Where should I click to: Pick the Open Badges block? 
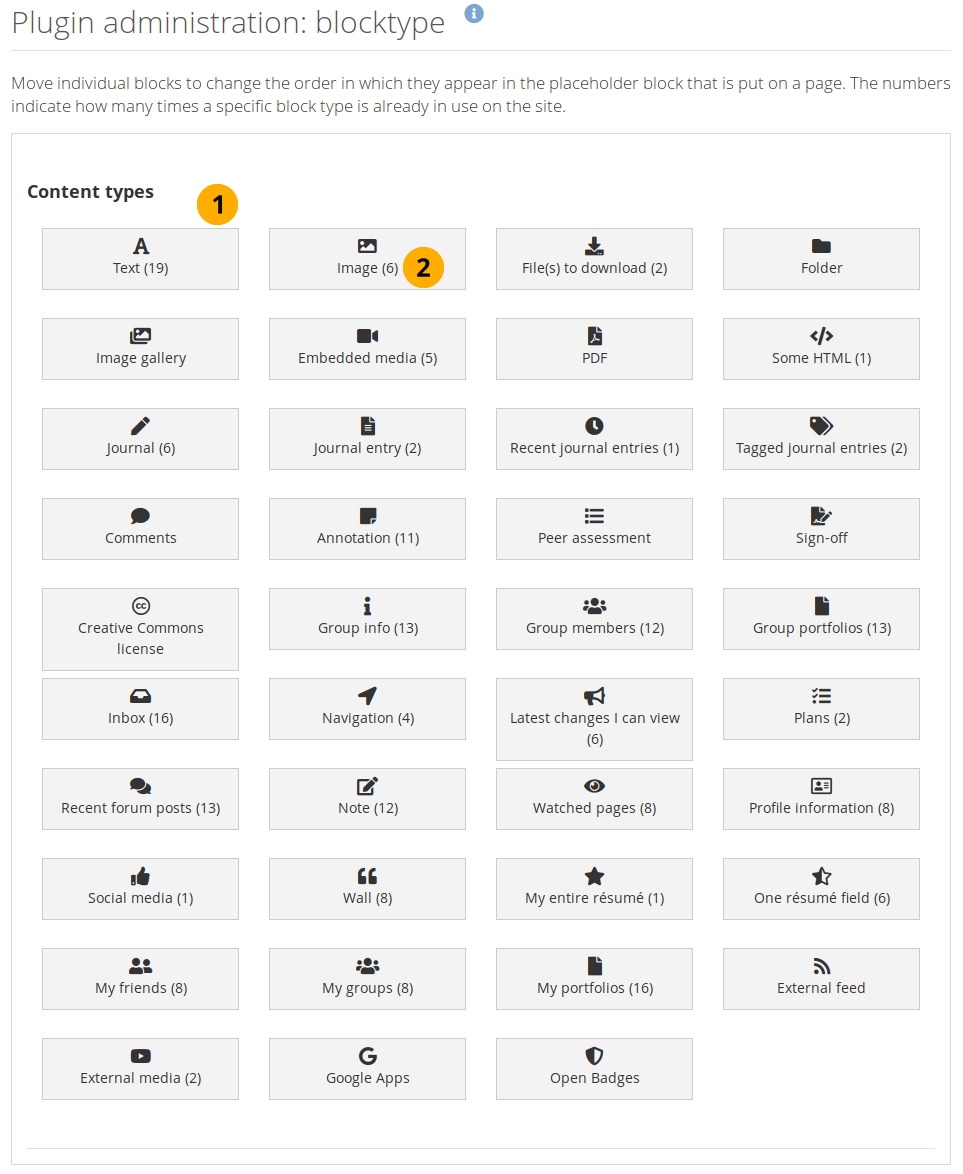pos(594,1069)
